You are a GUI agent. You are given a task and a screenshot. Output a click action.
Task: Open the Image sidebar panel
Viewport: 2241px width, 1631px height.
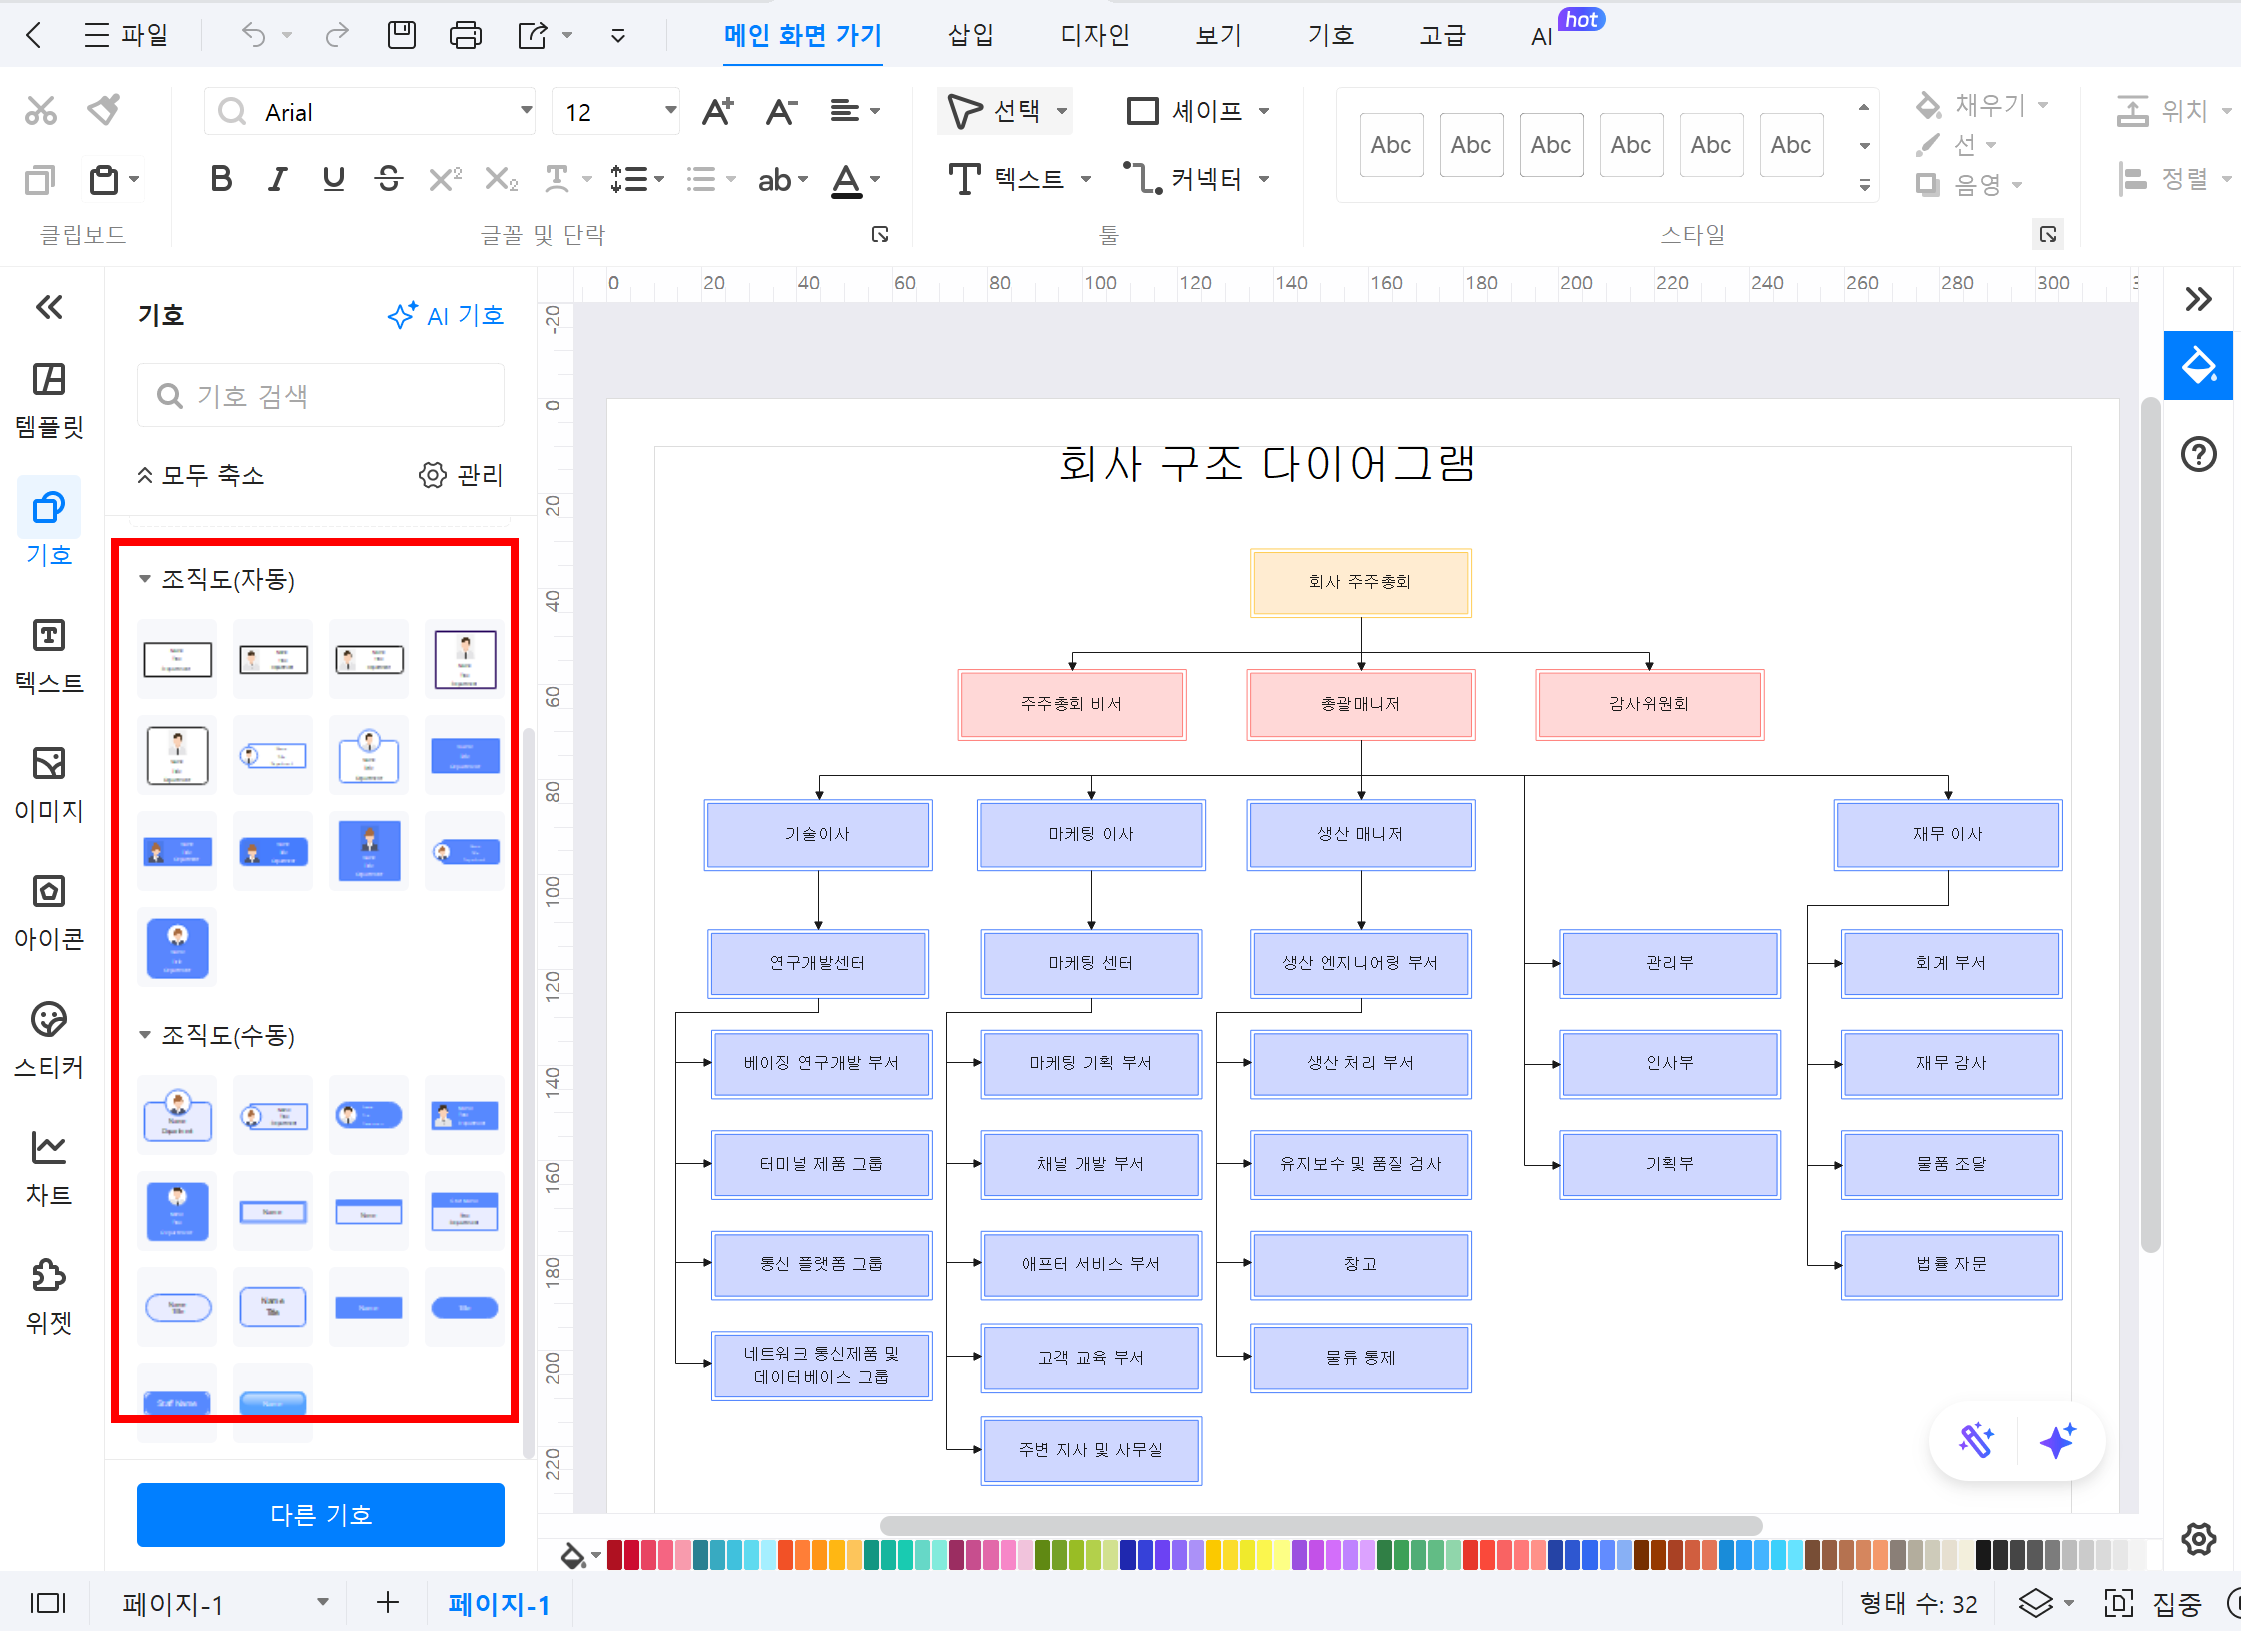(x=49, y=784)
